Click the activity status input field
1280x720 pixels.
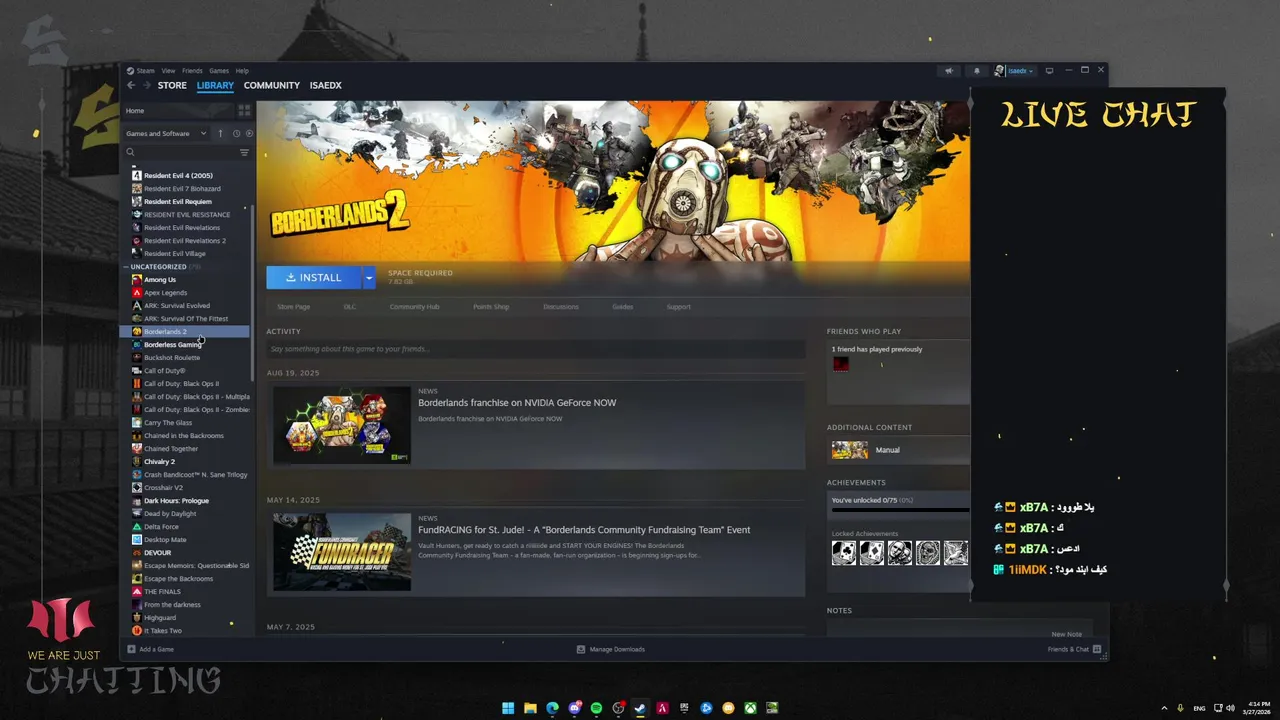pyautogui.click(x=535, y=349)
